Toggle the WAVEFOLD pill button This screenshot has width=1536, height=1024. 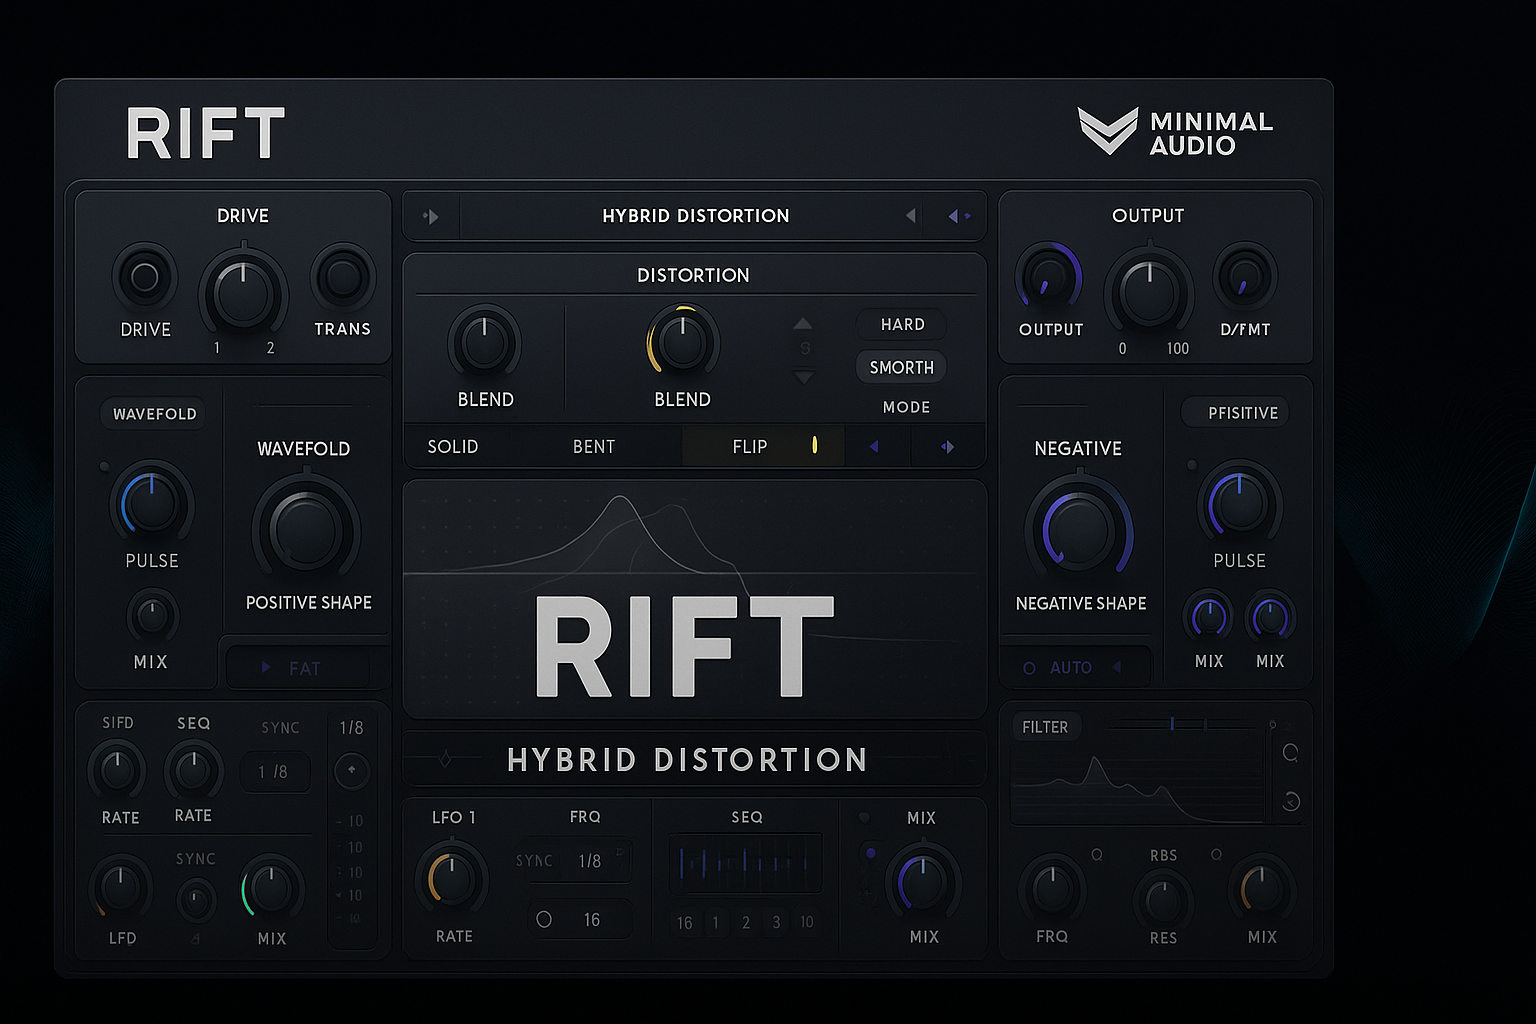[154, 414]
